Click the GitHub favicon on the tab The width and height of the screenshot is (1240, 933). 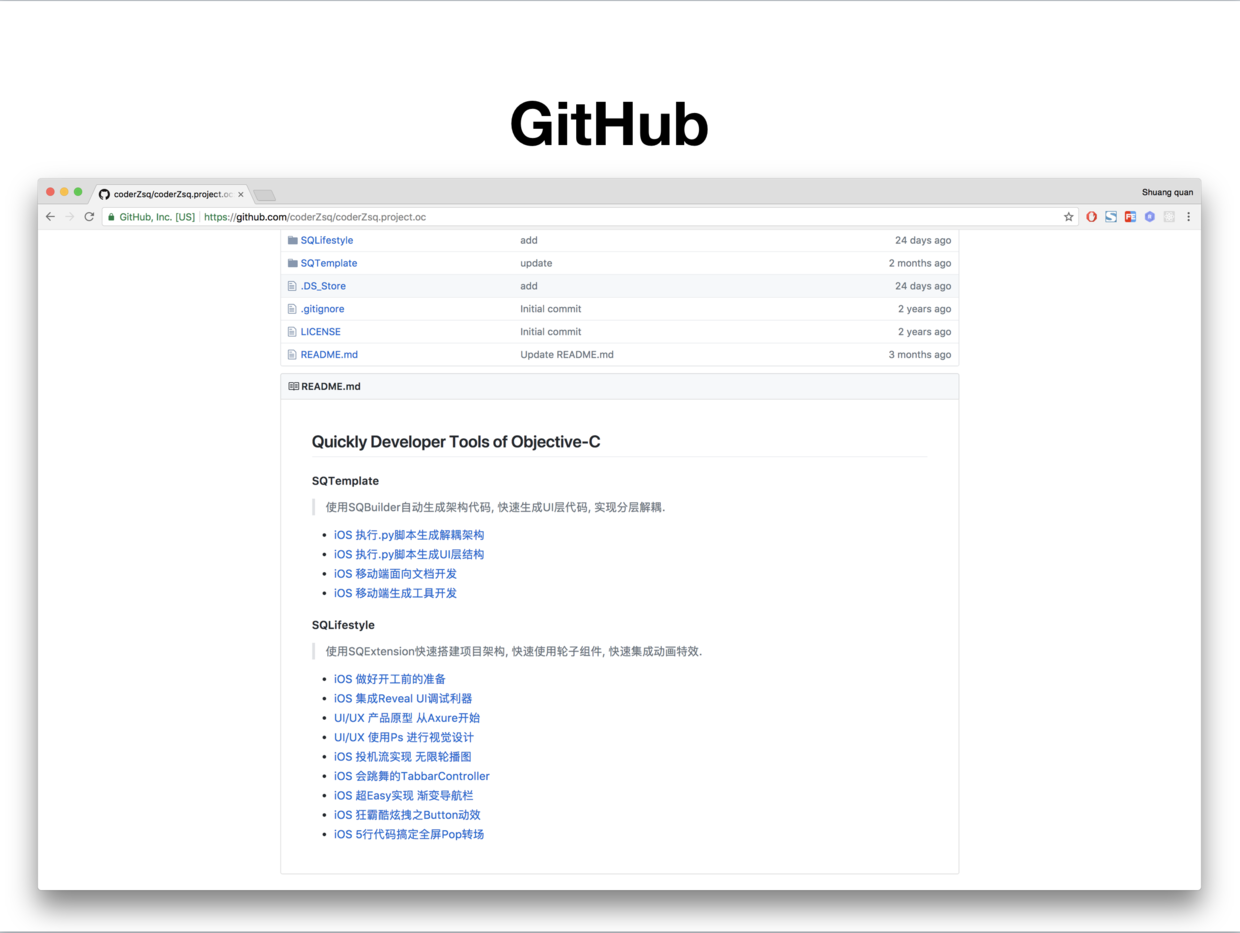click(104, 194)
